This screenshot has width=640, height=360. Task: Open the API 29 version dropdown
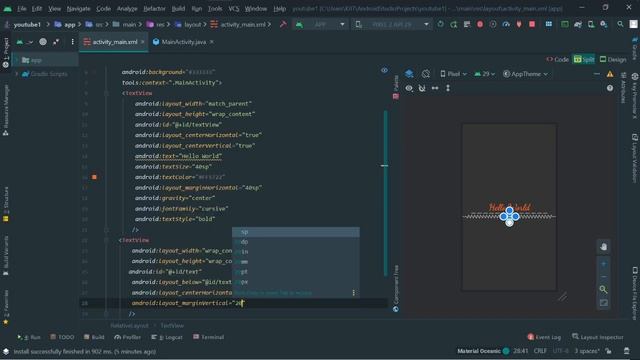click(x=484, y=74)
